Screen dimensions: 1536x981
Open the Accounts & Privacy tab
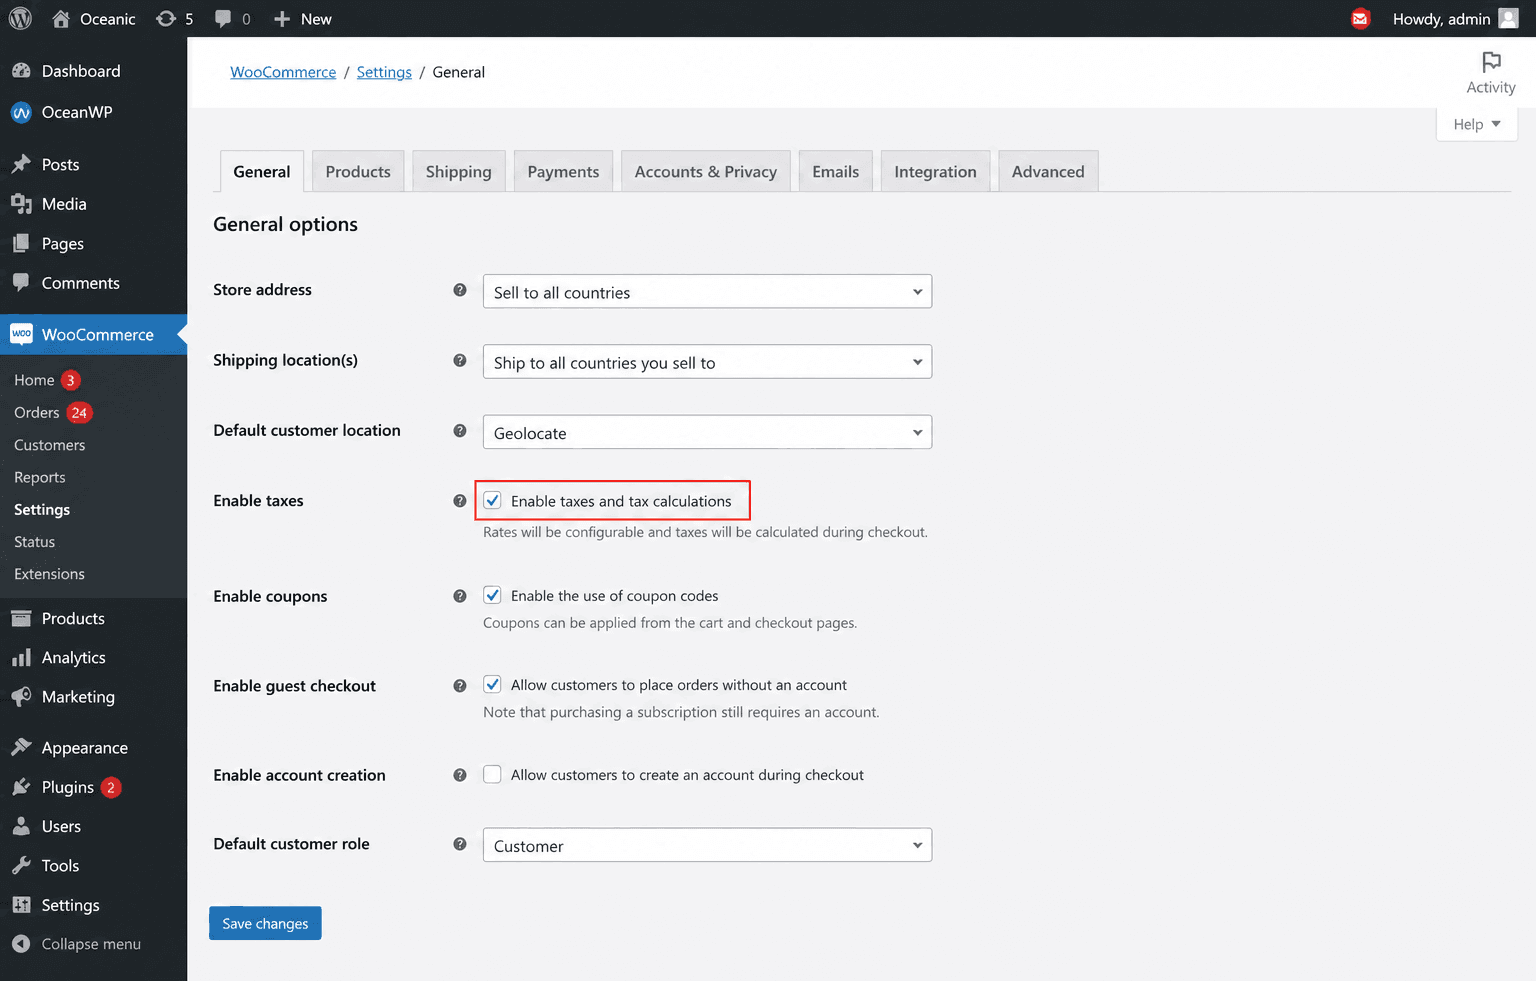pos(706,171)
